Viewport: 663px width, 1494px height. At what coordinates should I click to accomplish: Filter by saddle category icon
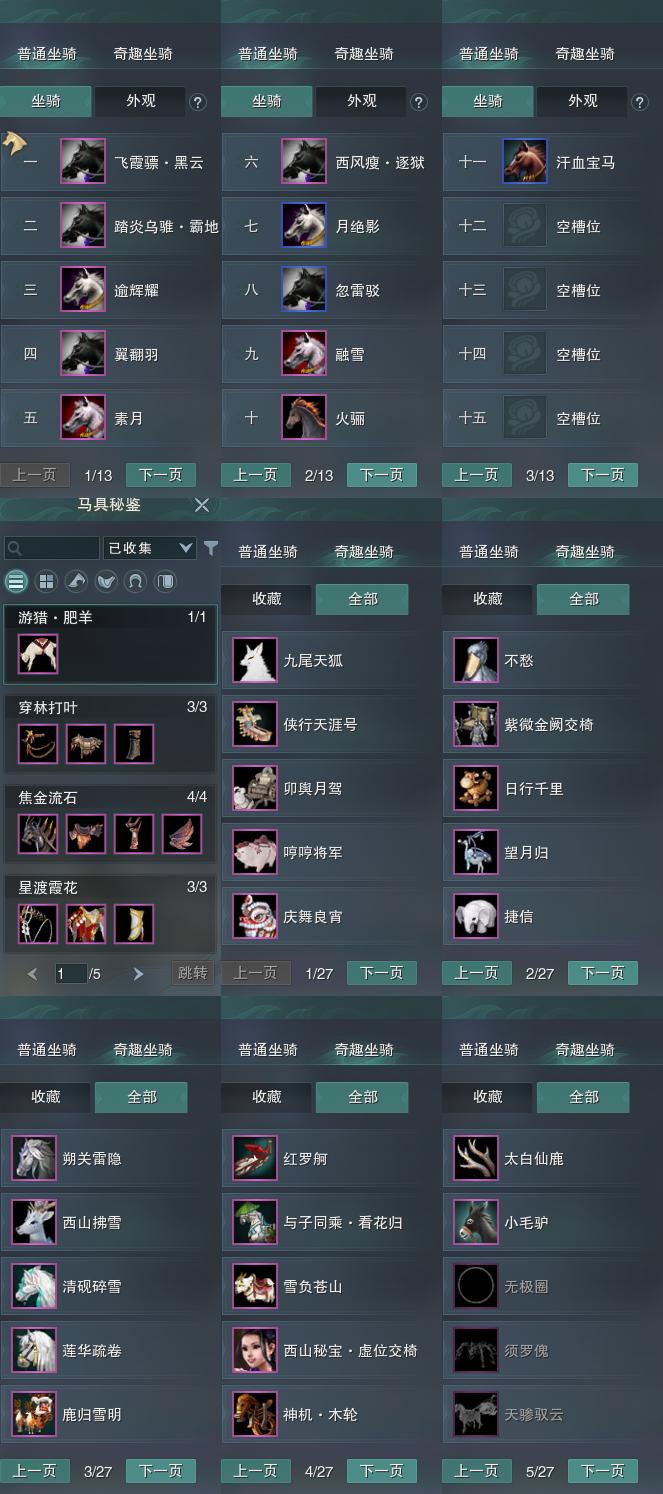point(106,581)
